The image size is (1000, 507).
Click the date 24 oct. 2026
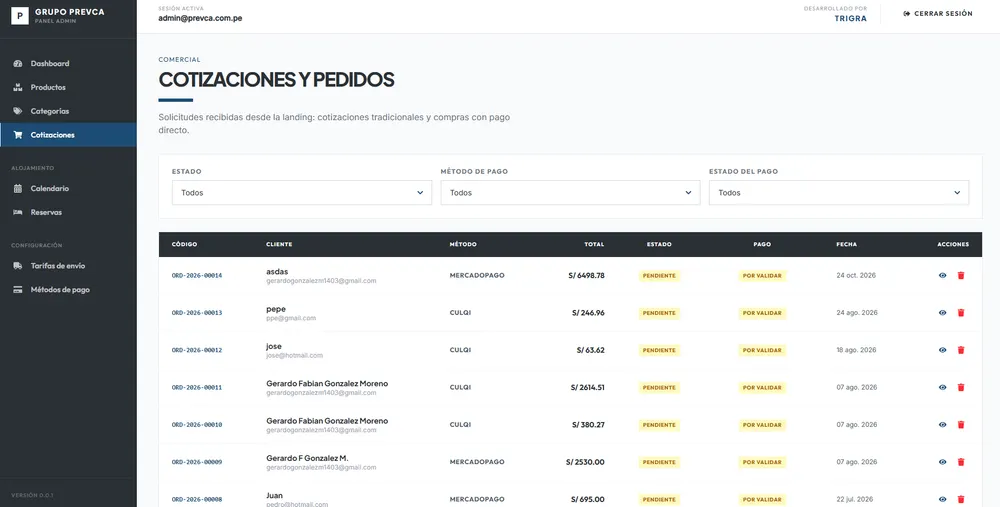(856, 276)
